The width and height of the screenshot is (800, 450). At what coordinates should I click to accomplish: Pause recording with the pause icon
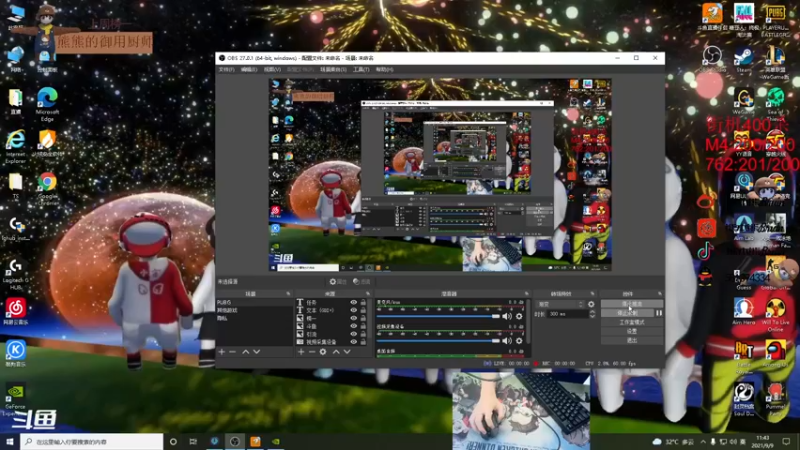pyautogui.click(x=659, y=313)
